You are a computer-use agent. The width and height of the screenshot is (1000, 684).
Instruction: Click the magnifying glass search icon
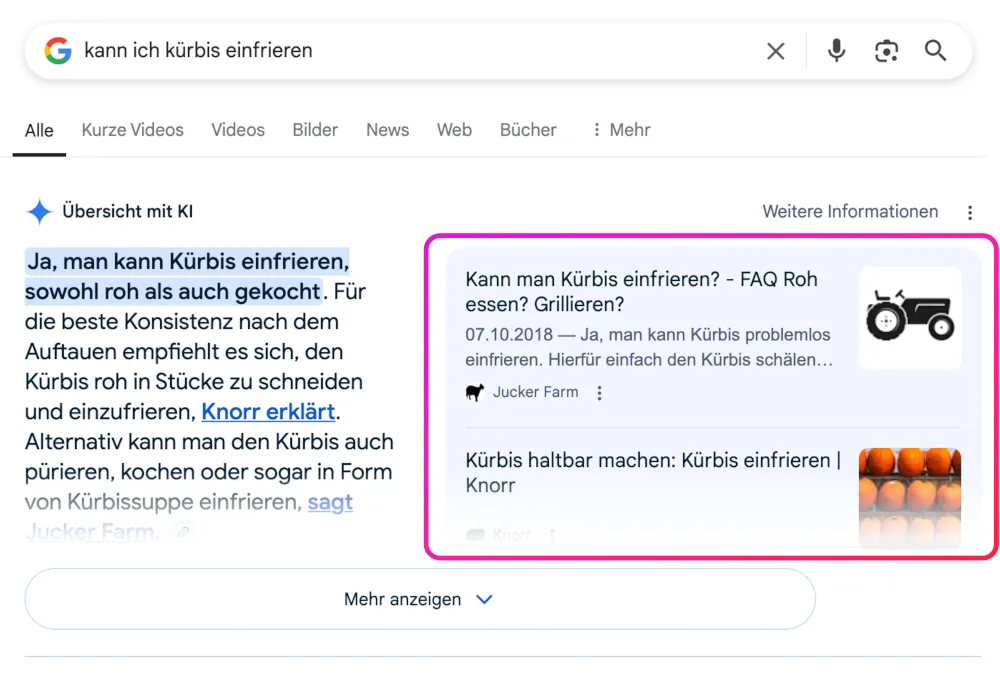(935, 51)
